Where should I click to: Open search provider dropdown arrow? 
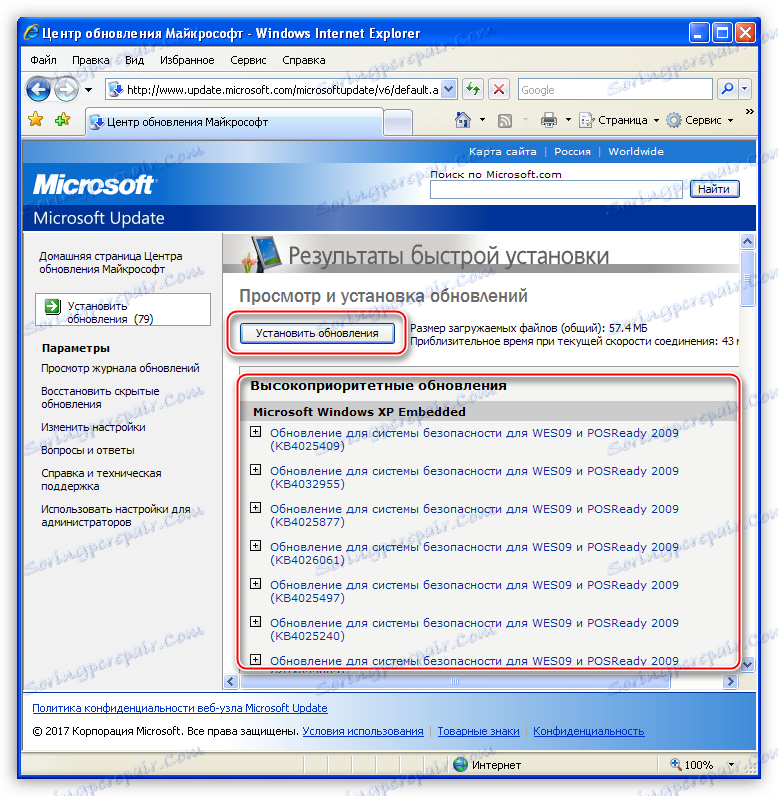click(x=745, y=89)
